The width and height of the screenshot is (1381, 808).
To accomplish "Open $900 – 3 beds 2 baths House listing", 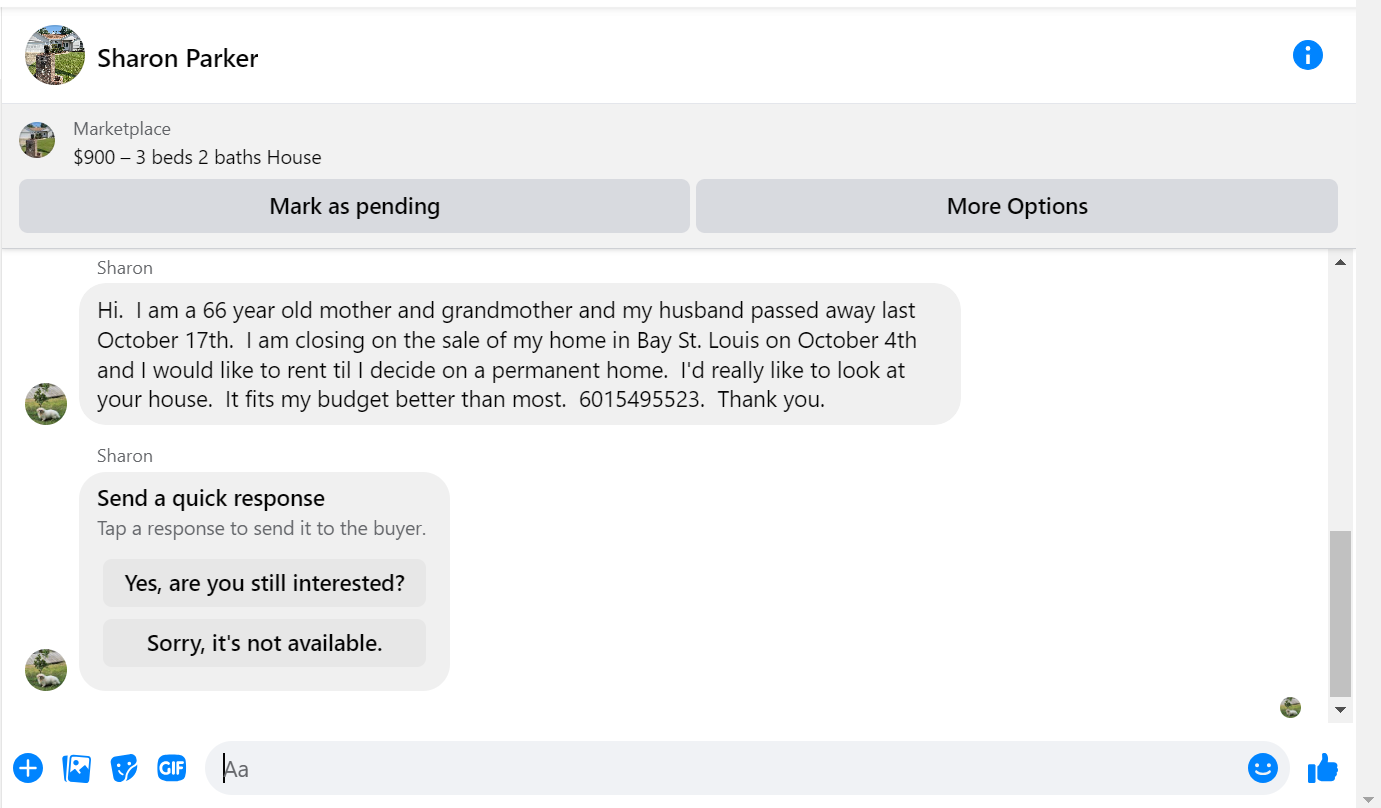I will point(197,157).
